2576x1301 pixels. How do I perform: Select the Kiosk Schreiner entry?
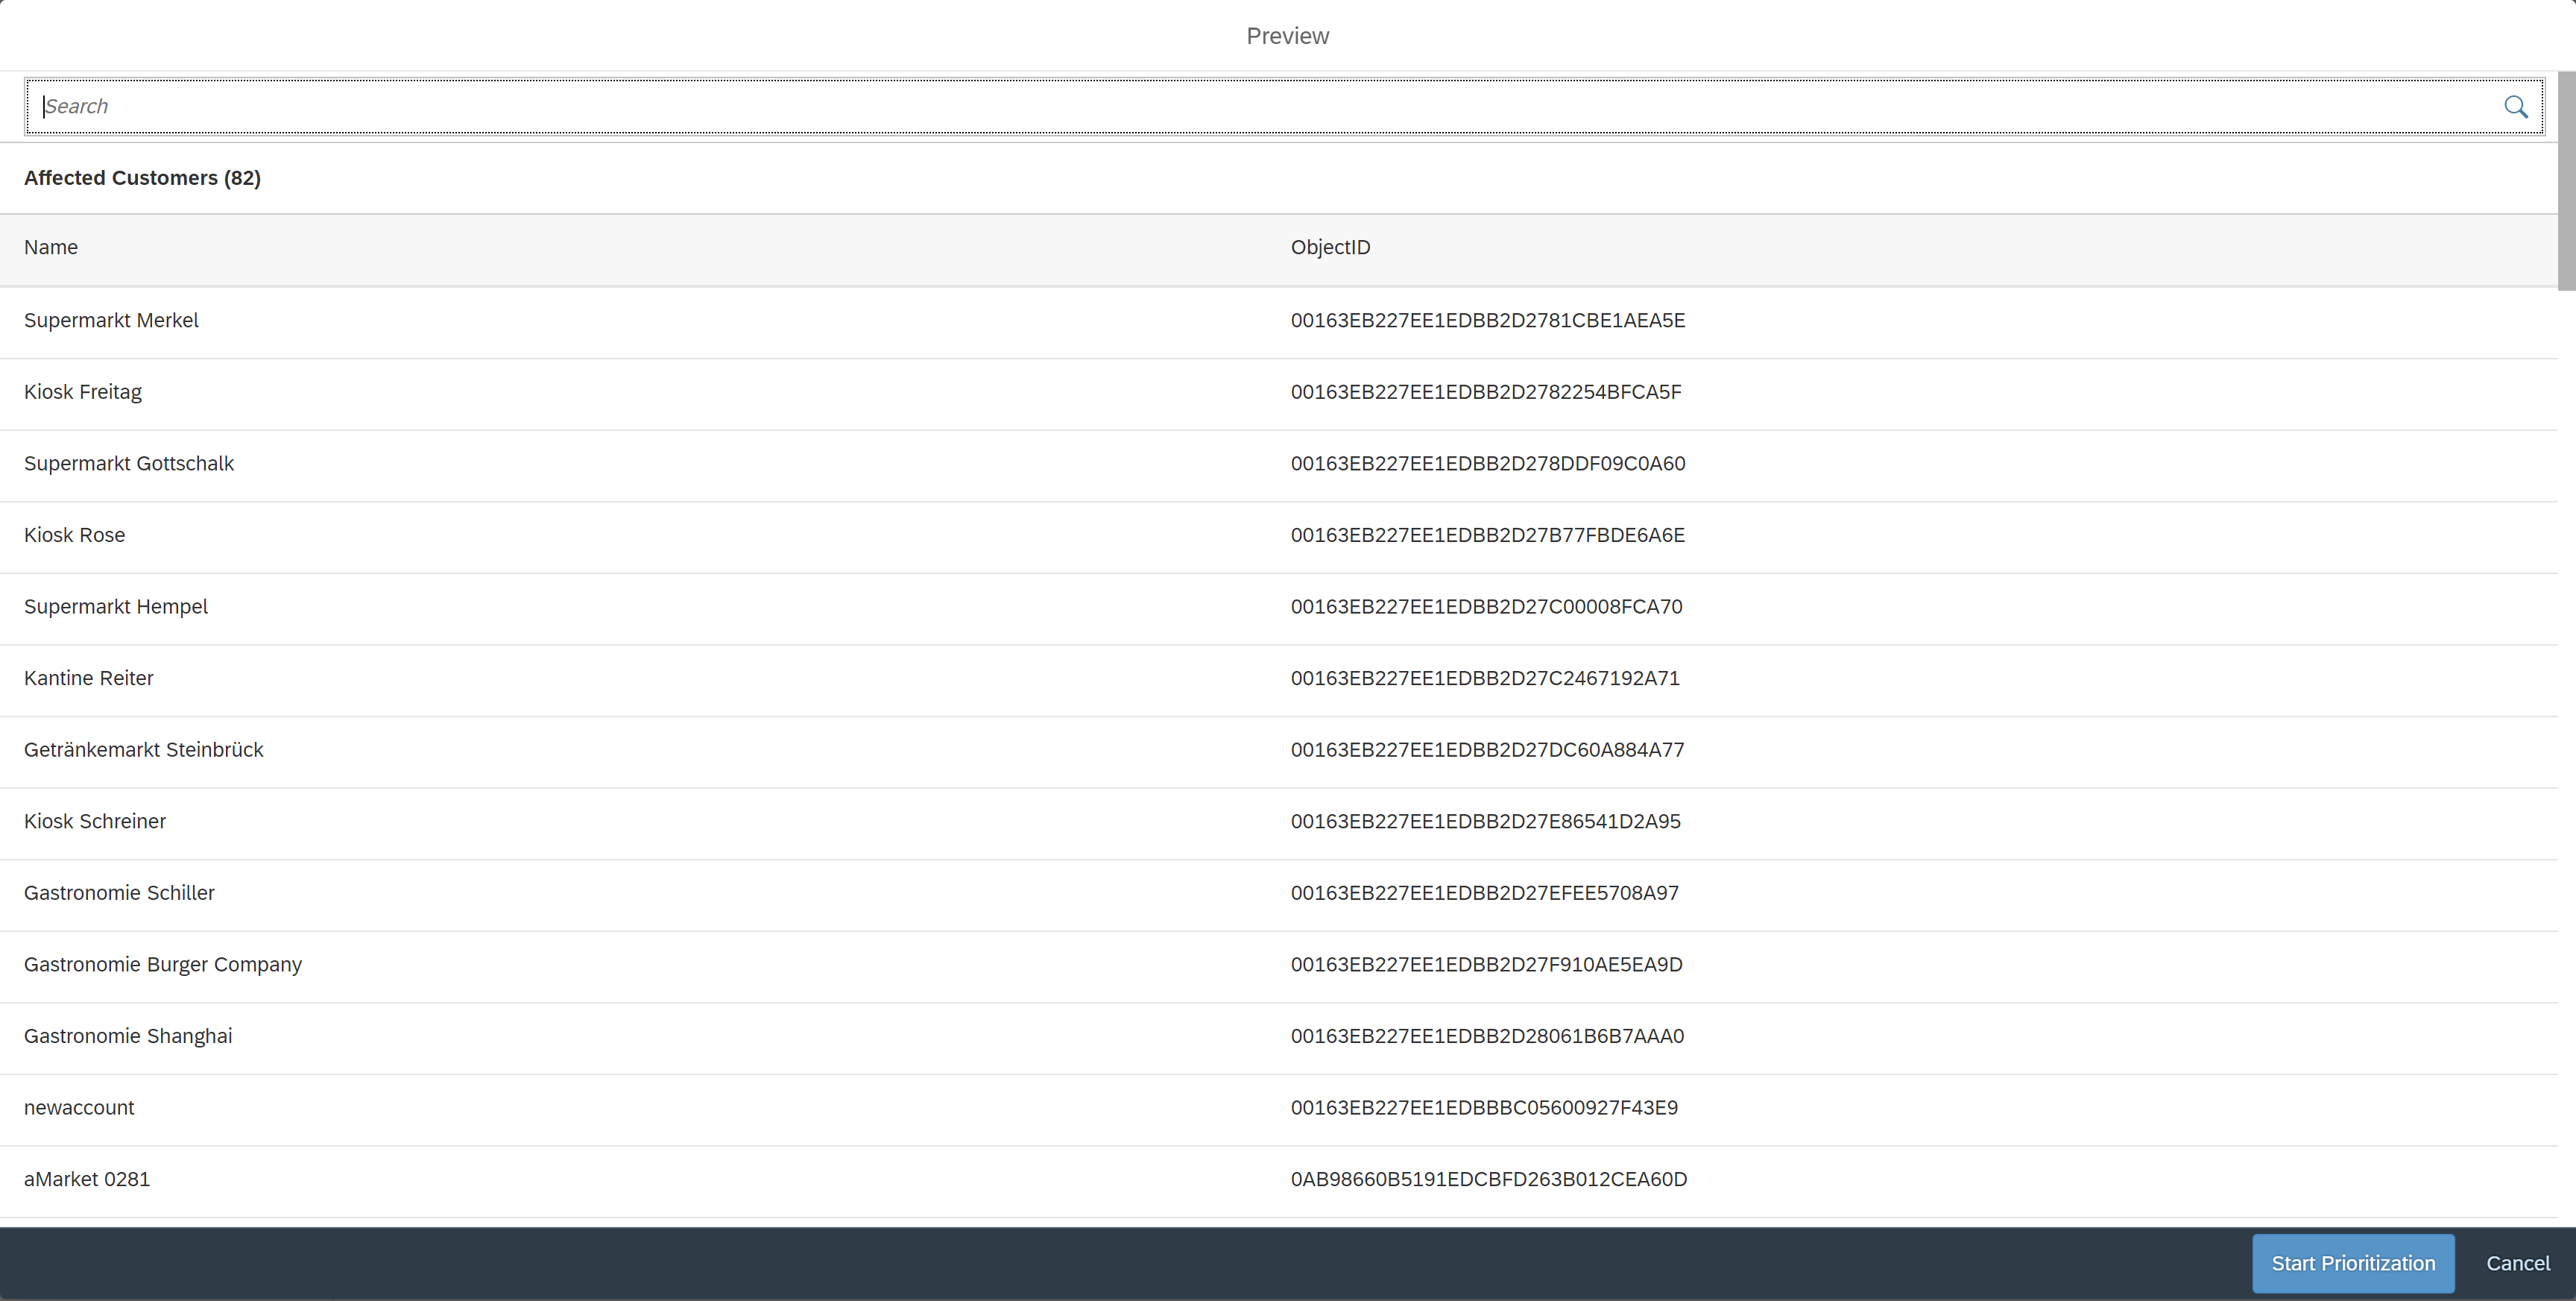coord(95,821)
